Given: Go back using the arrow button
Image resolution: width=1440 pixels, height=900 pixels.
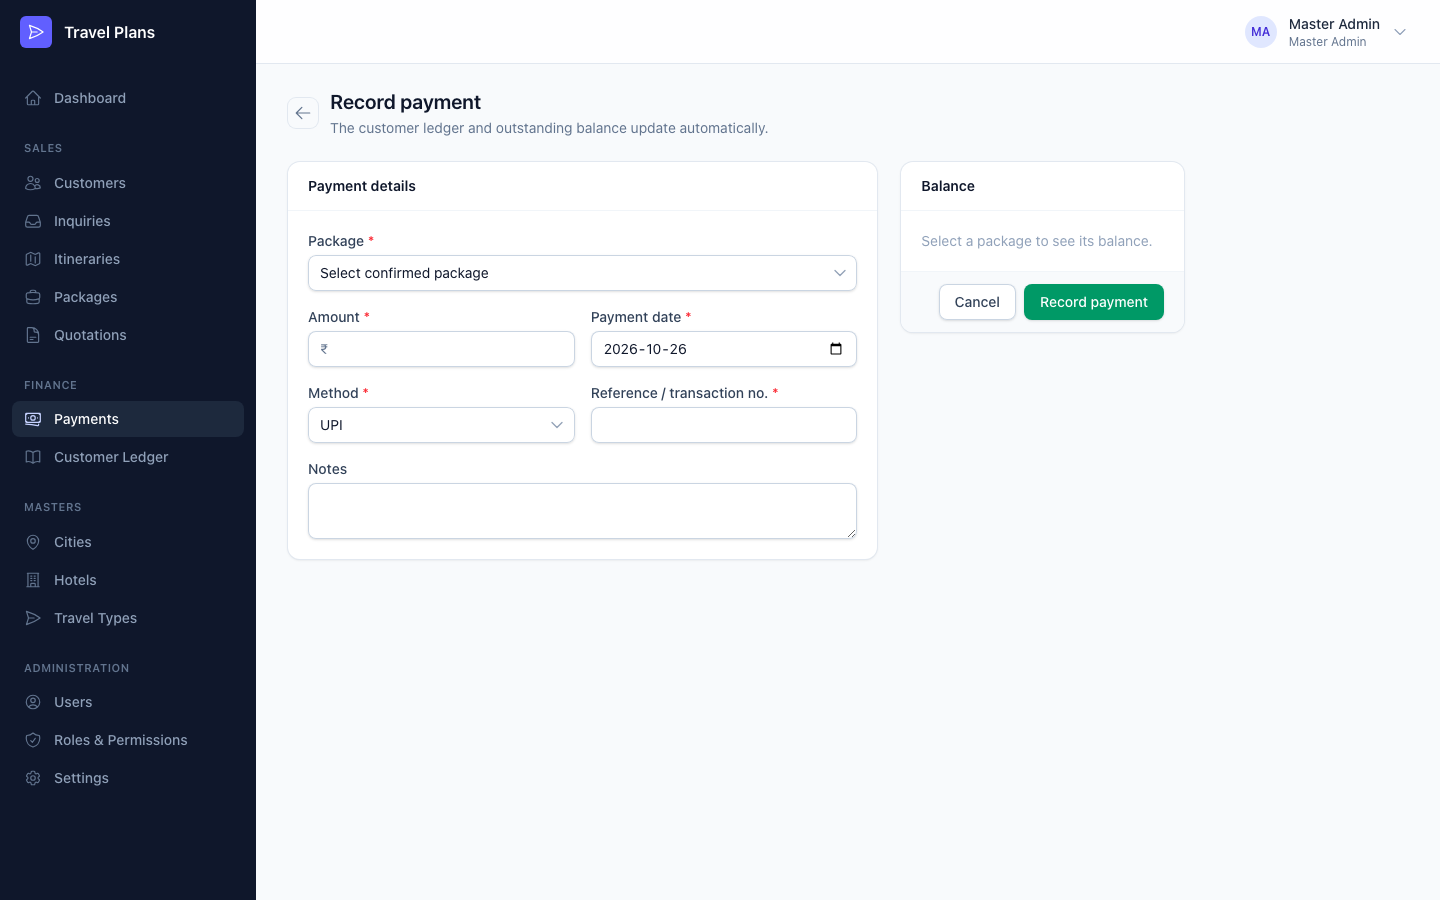Looking at the screenshot, I should (x=303, y=113).
